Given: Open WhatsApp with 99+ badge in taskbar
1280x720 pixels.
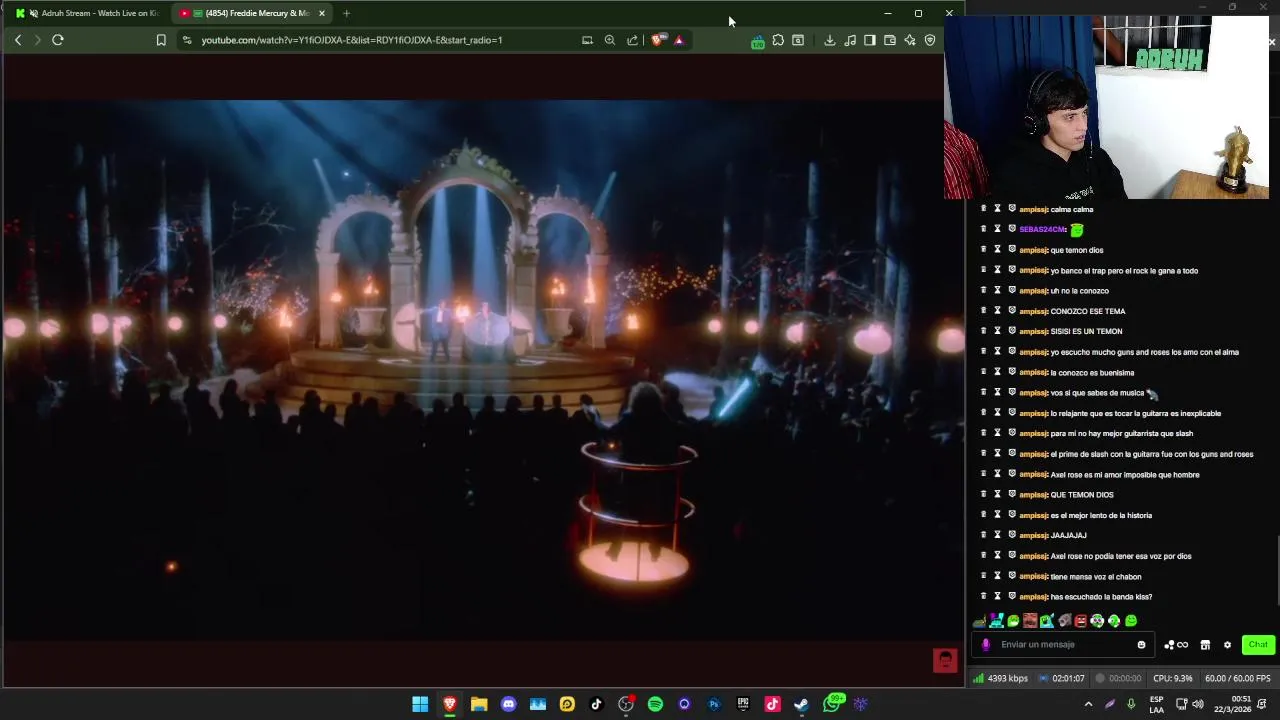Looking at the screenshot, I should [833, 703].
